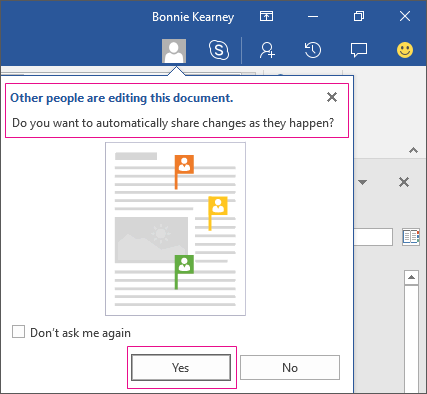This screenshot has width=427, height=394.
Task: Restore down the Word window
Action: tap(359, 16)
